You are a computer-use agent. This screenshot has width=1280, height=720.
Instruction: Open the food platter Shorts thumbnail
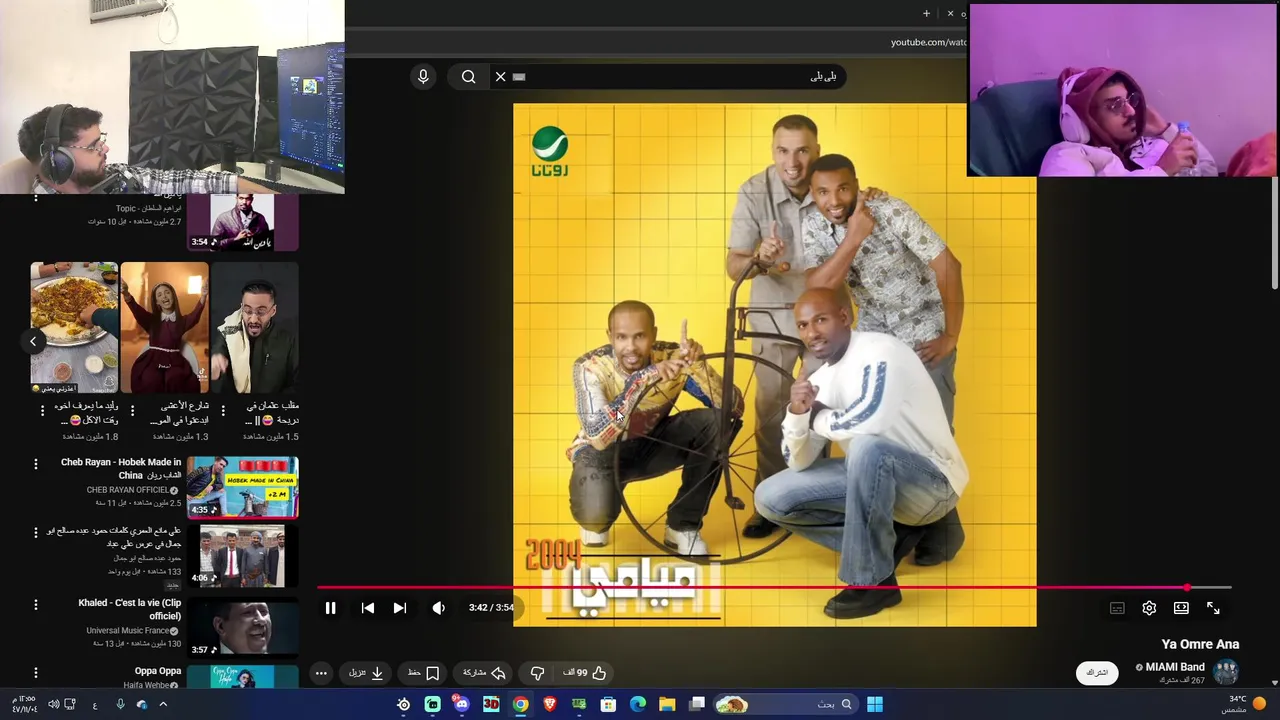pyautogui.click(x=74, y=328)
